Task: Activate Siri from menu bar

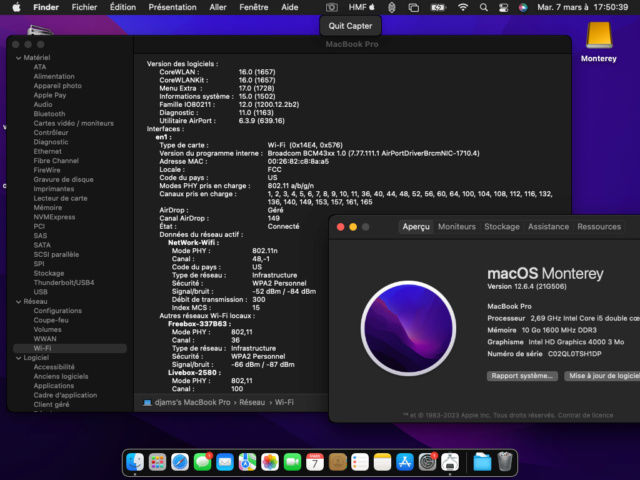Action: click(523, 7)
